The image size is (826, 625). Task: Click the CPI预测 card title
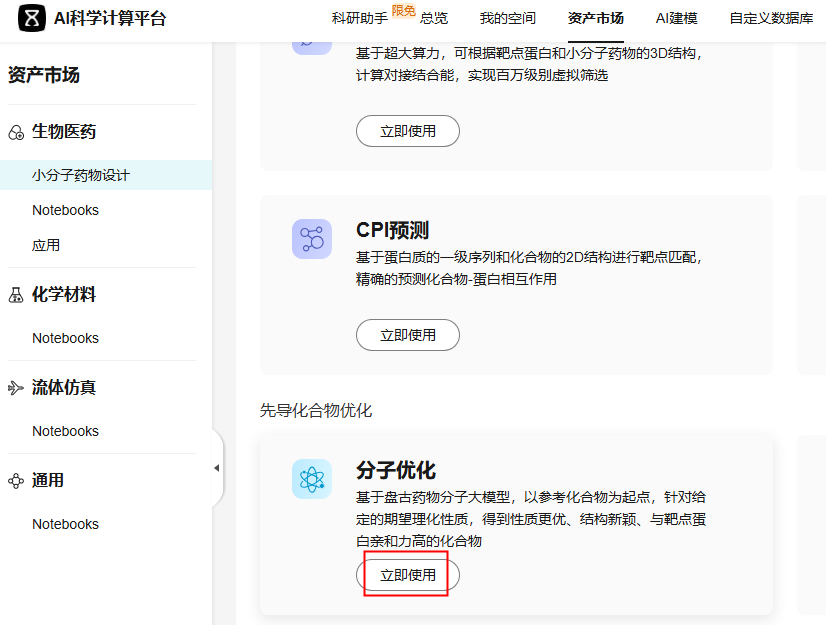tap(392, 230)
